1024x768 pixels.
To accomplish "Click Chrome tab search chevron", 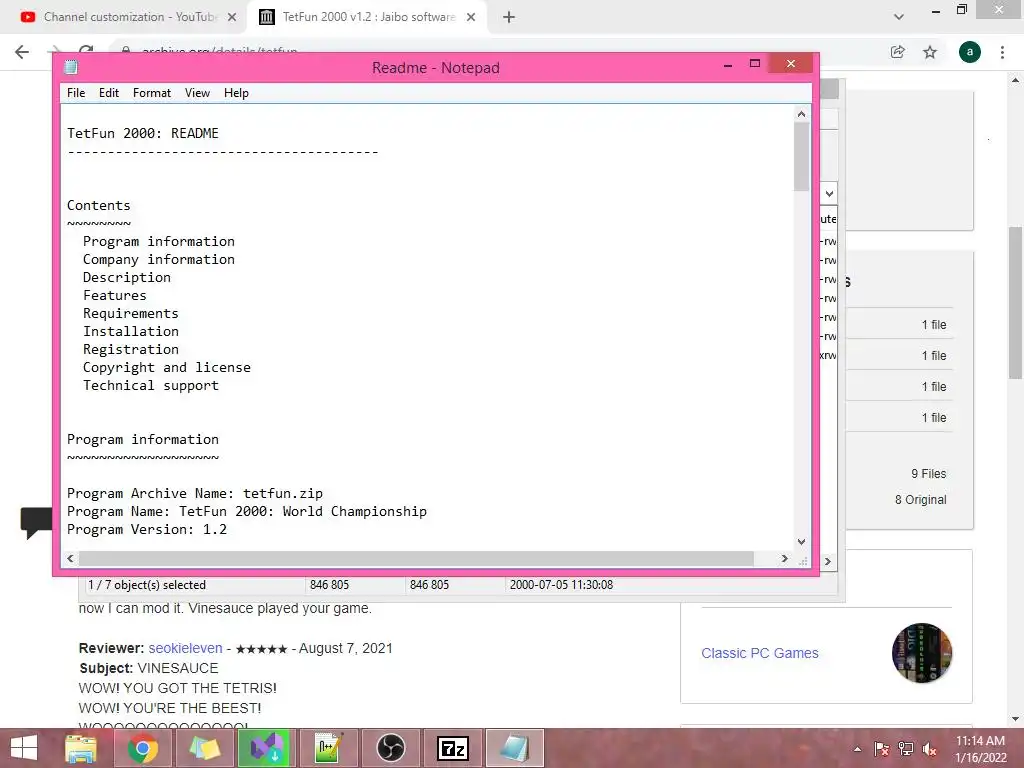I will pyautogui.click(x=899, y=17).
